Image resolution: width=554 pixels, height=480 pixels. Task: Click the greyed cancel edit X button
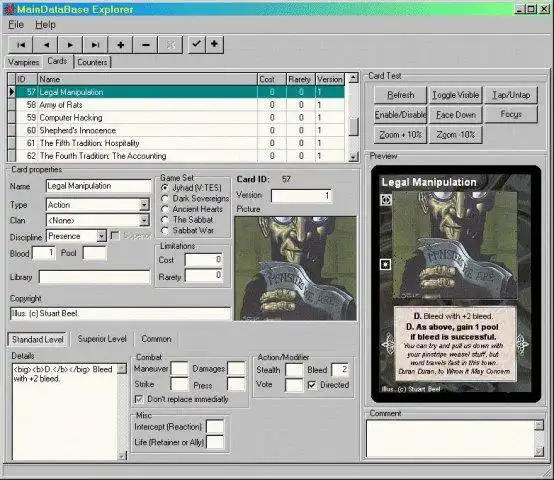click(171, 45)
